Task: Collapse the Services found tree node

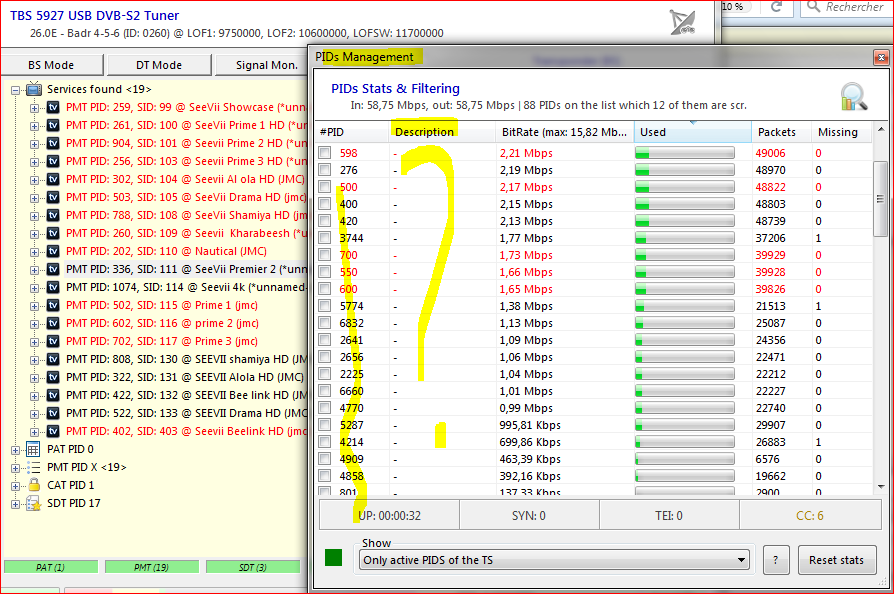Action: [16, 90]
